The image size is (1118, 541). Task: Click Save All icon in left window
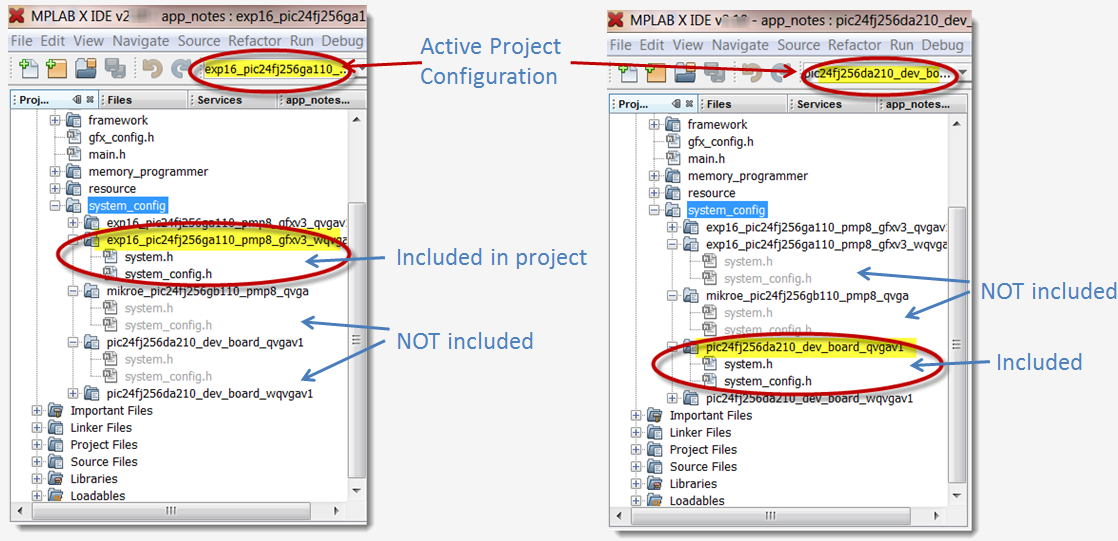(x=115, y=69)
